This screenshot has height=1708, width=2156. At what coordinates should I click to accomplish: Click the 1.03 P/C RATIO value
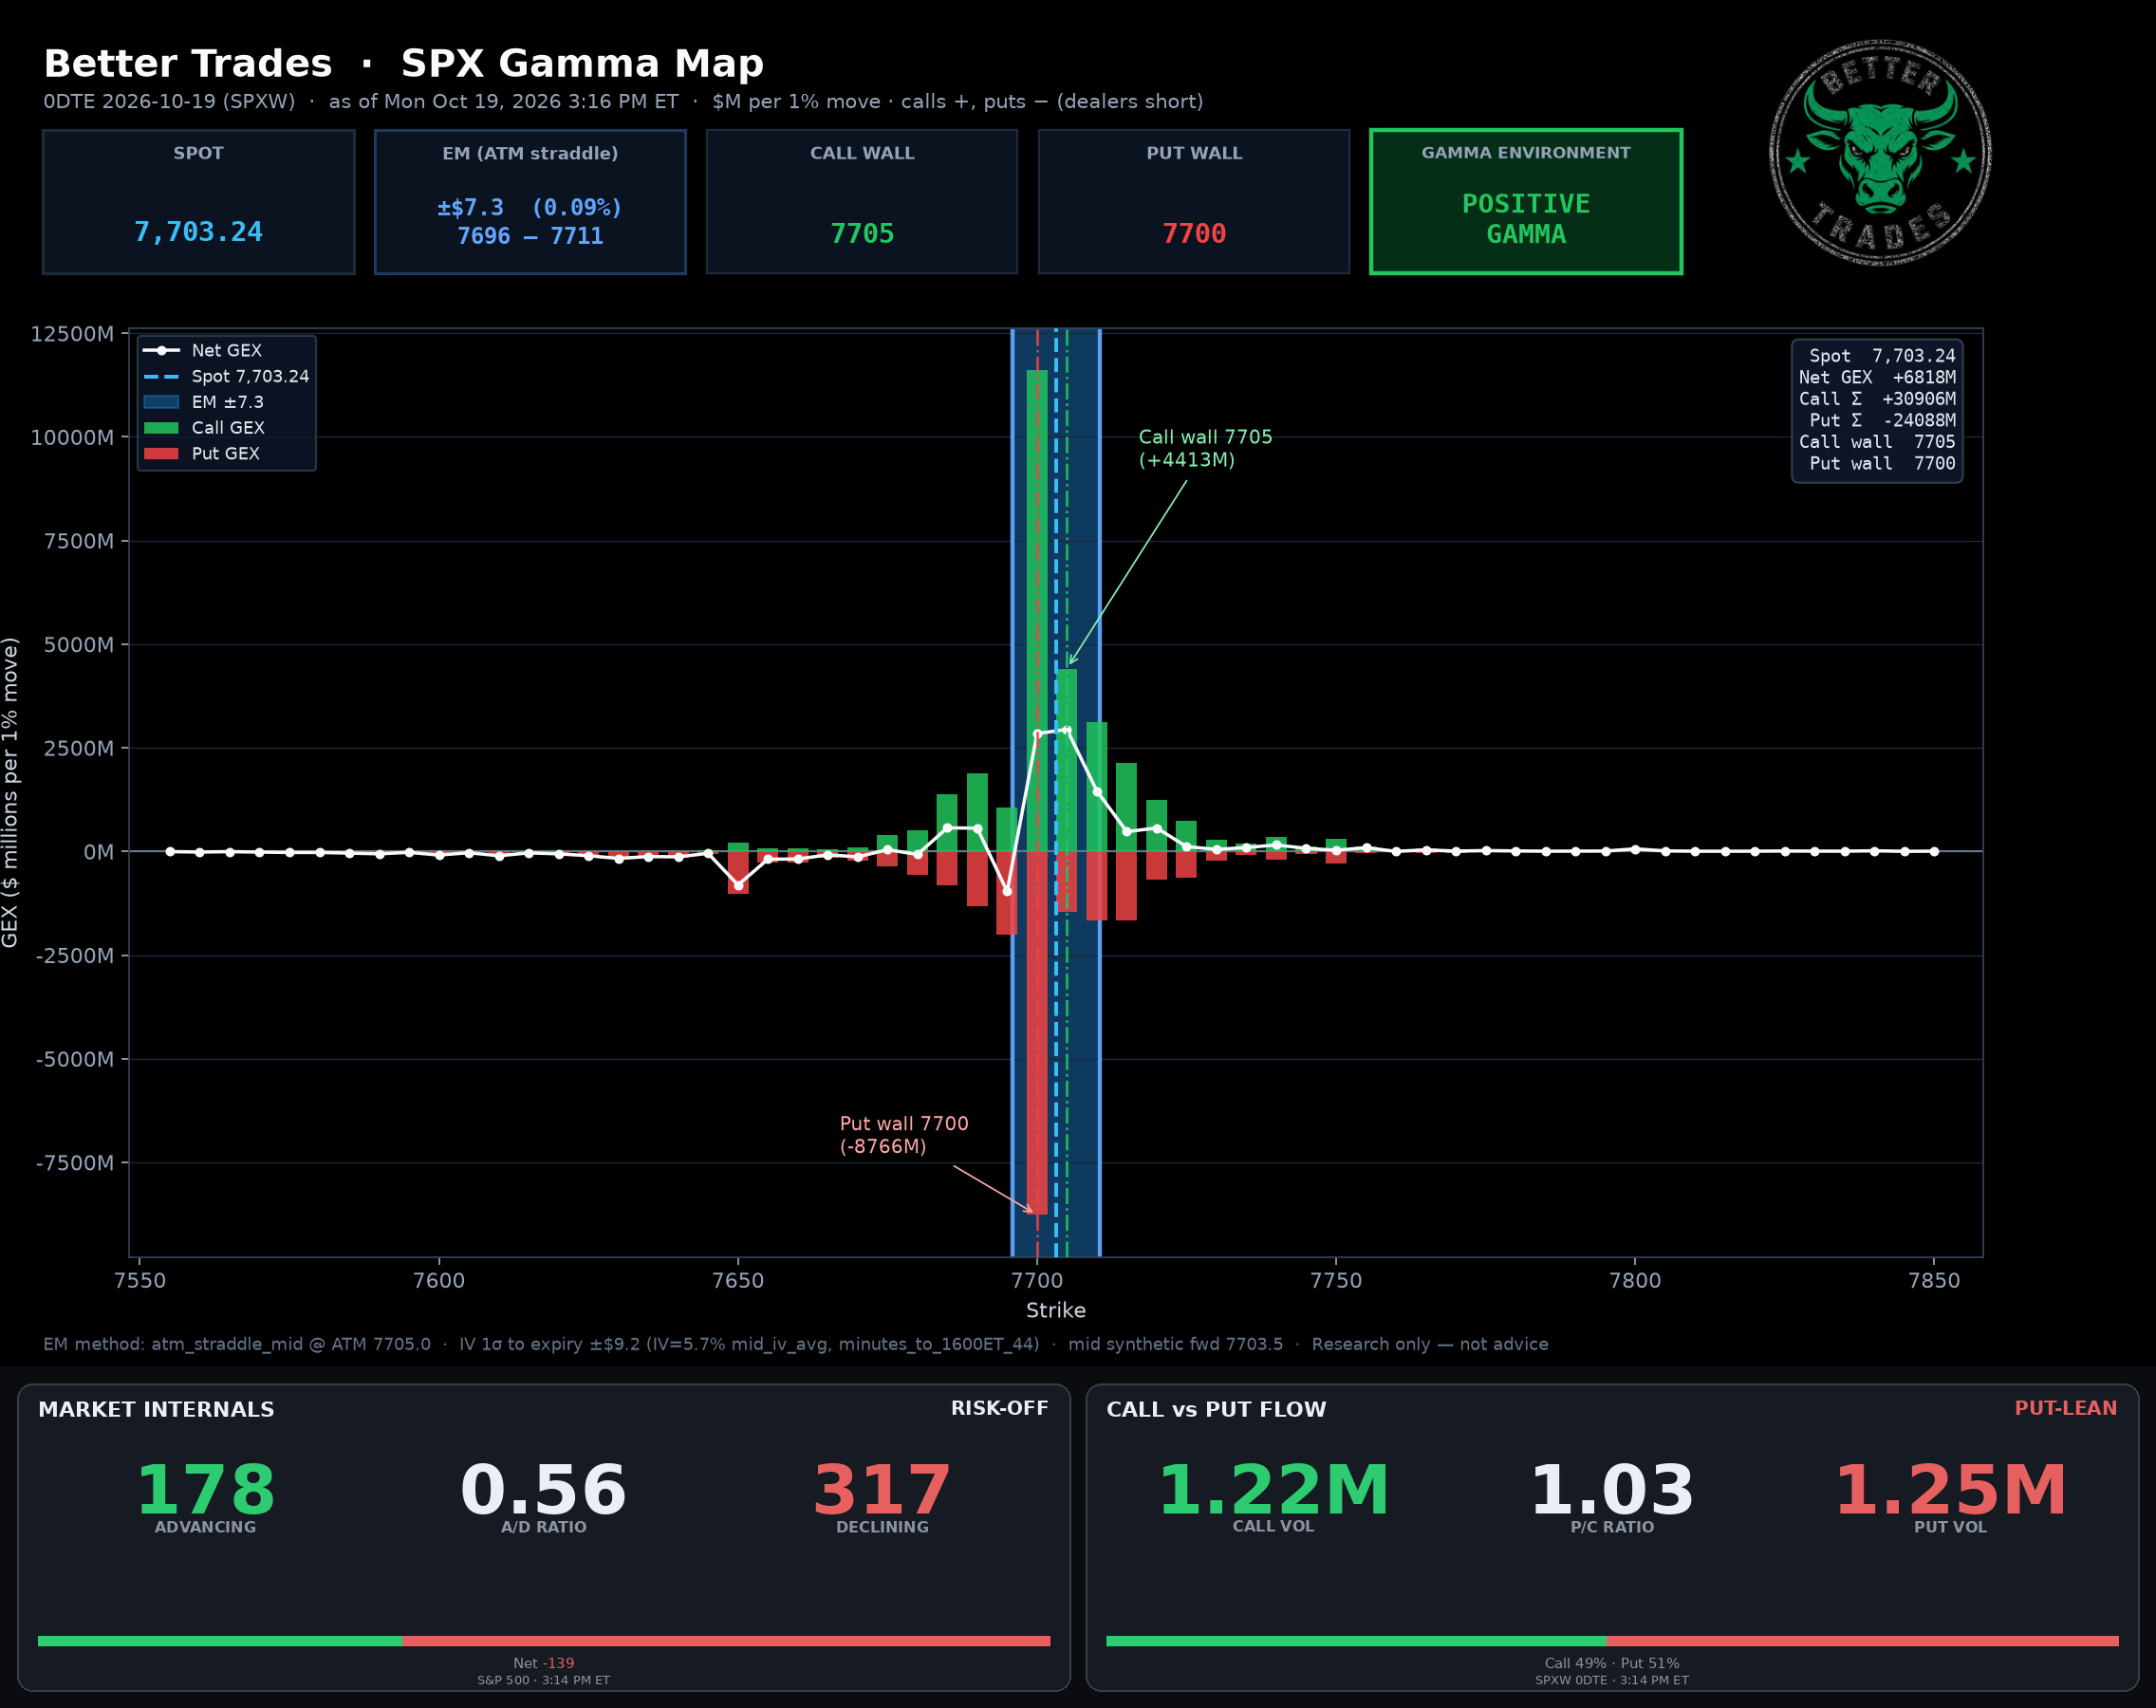[x=1612, y=1490]
